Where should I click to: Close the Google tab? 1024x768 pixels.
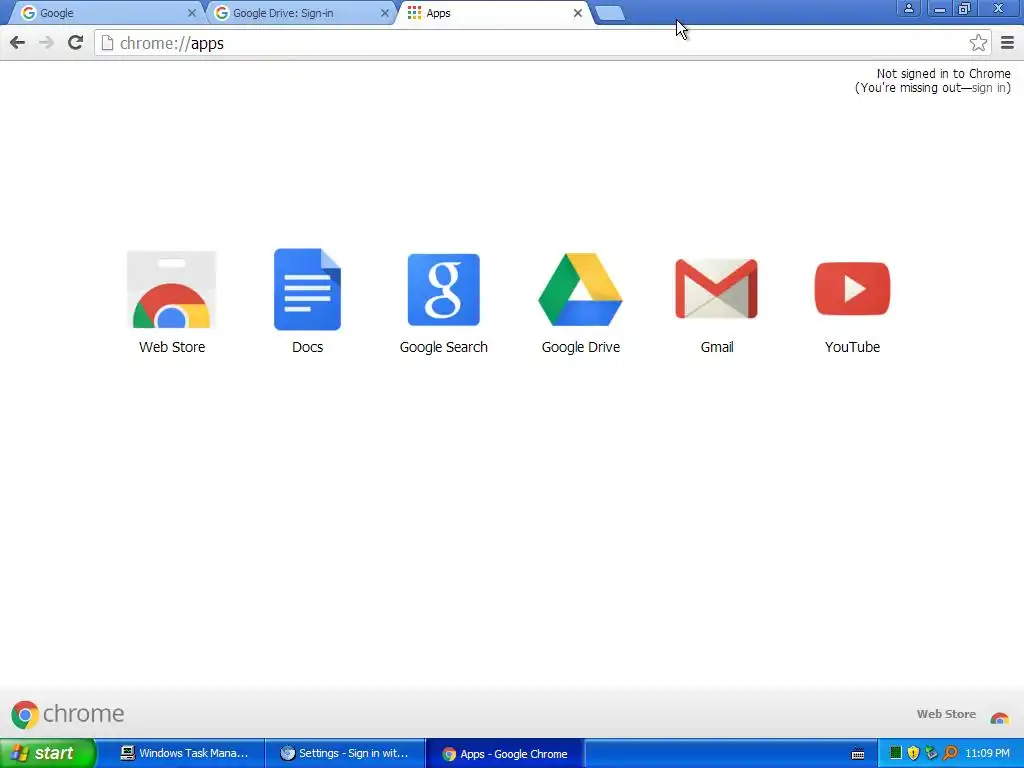coord(191,13)
